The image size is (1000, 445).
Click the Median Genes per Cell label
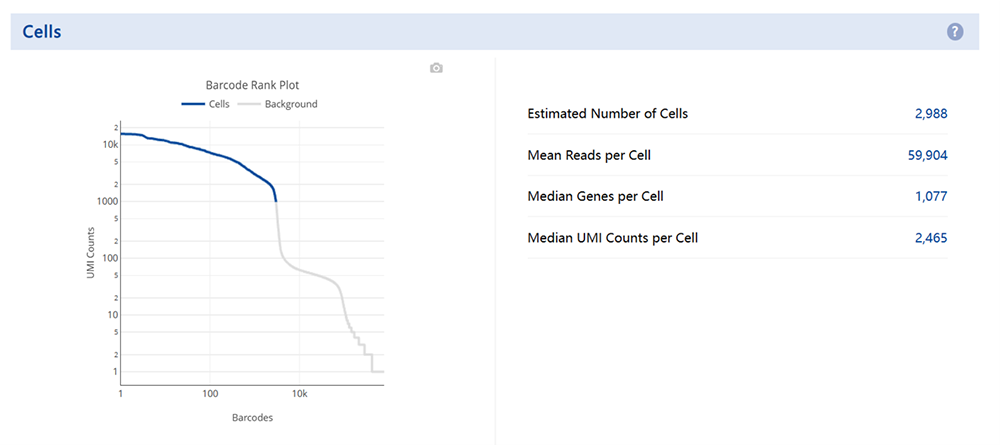click(595, 196)
